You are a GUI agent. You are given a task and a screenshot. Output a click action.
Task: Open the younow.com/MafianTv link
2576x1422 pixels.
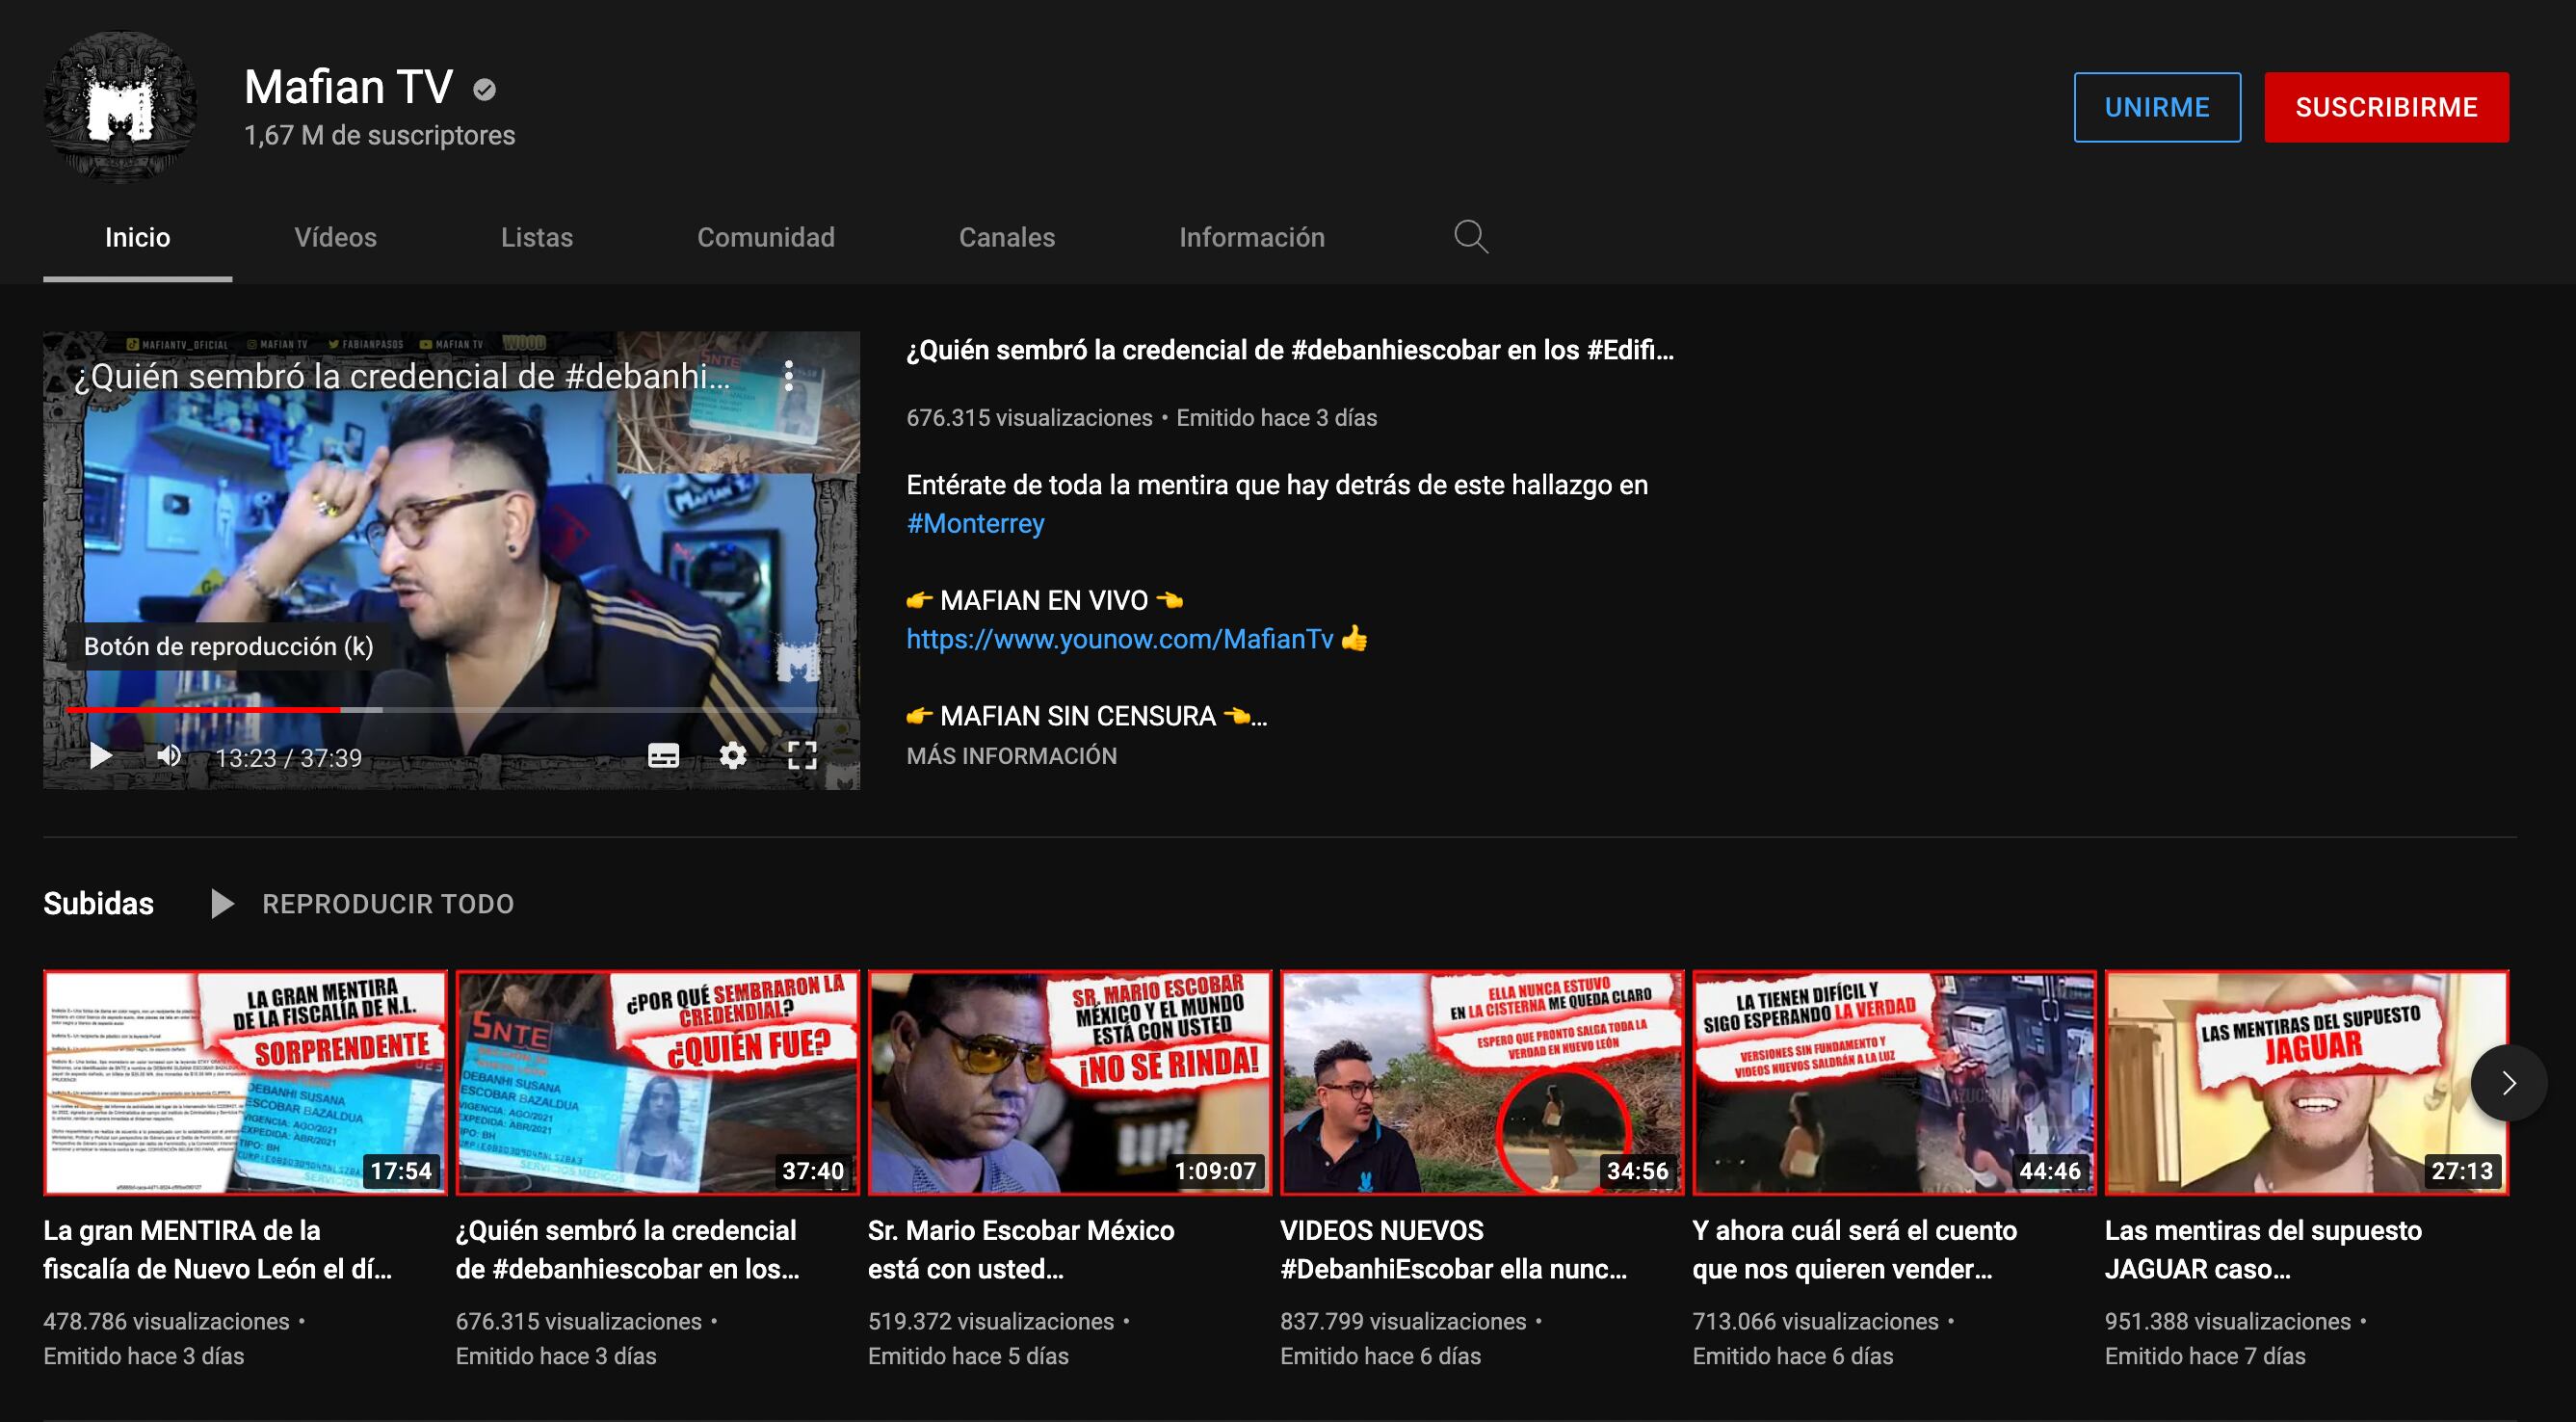(x=1119, y=639)
